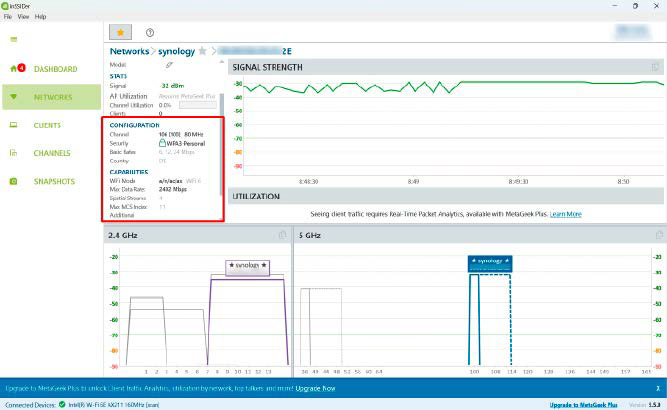Click the MAC address breadcrumb ending in 2E

255,51
